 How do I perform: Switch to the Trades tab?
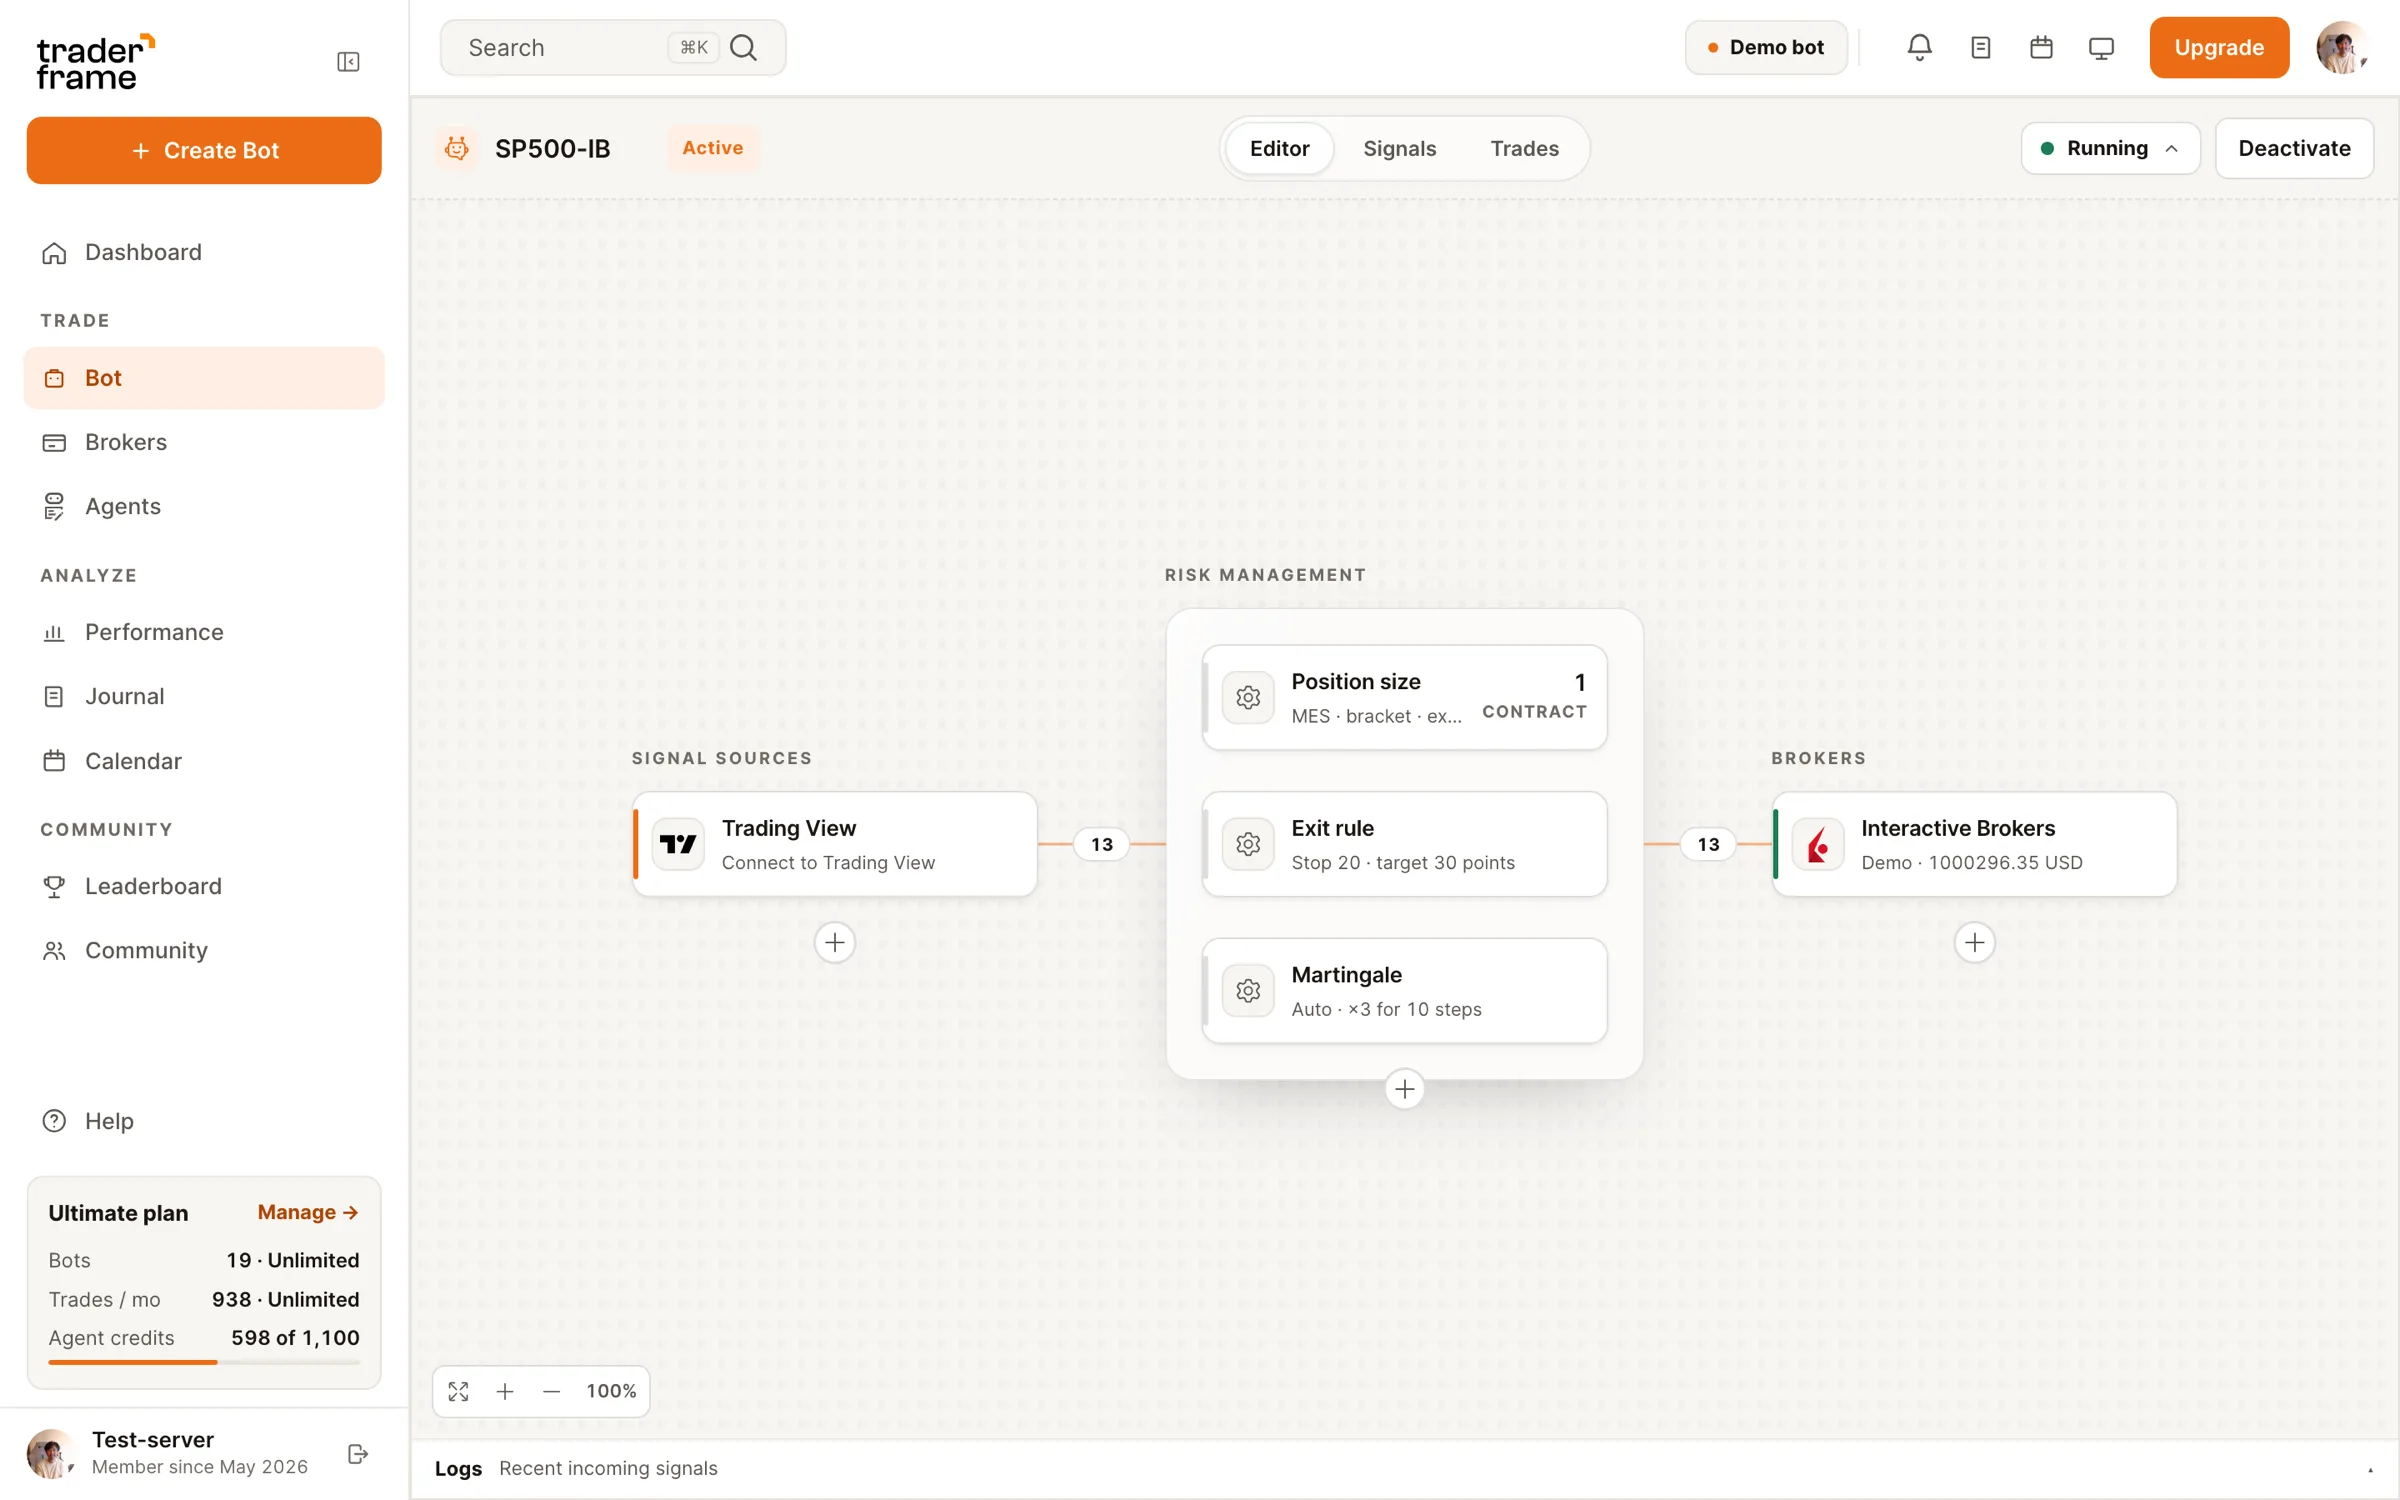click(x=1524, y=148)
